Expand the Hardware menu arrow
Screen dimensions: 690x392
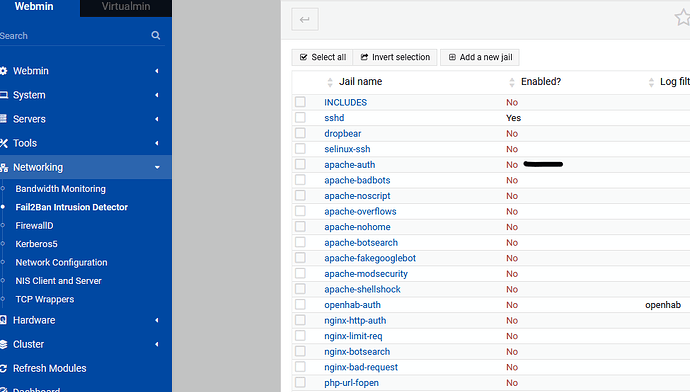pyautogui.click(x=157, y=320)
